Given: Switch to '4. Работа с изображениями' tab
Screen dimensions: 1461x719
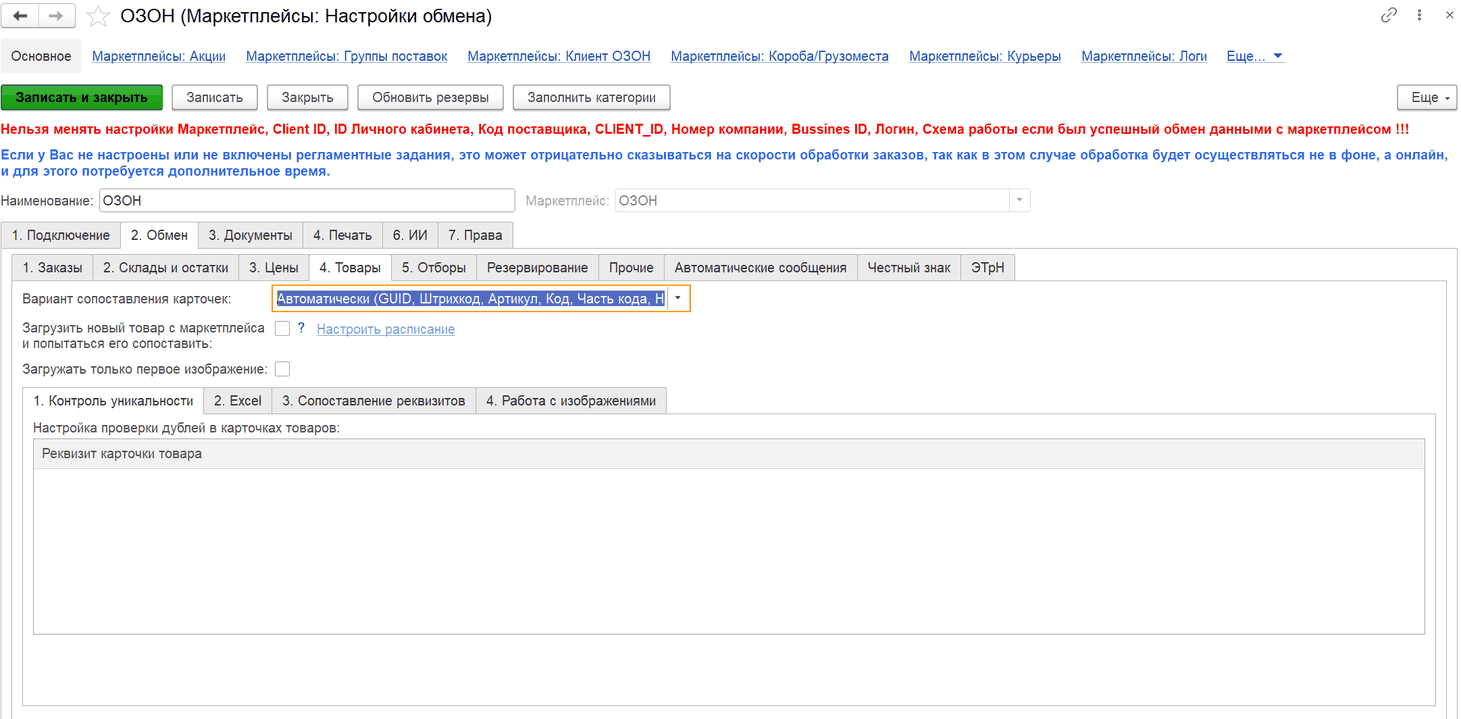Looking at the screenshot, I should tap(571, 400).
